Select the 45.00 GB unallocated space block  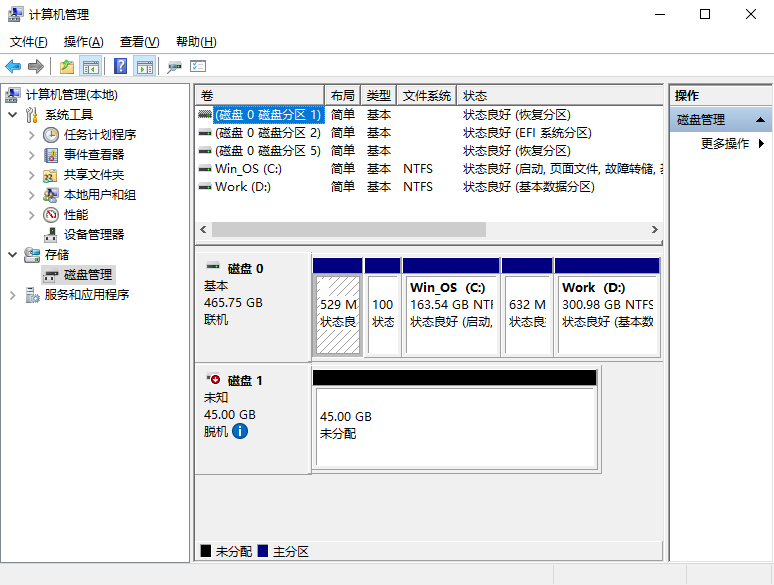tap(455, 427)
